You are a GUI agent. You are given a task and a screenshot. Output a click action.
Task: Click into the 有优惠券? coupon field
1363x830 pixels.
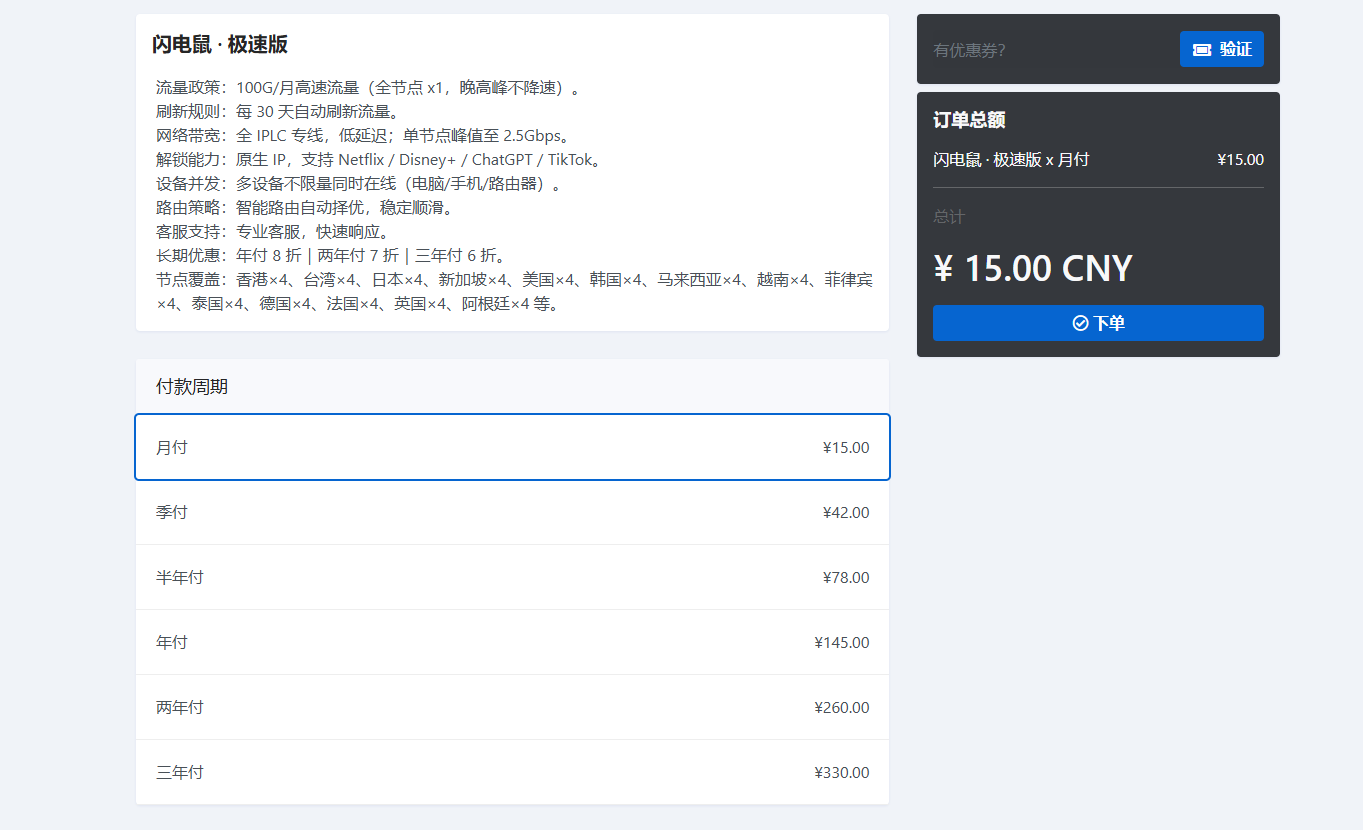click(x=1045, y=50)
